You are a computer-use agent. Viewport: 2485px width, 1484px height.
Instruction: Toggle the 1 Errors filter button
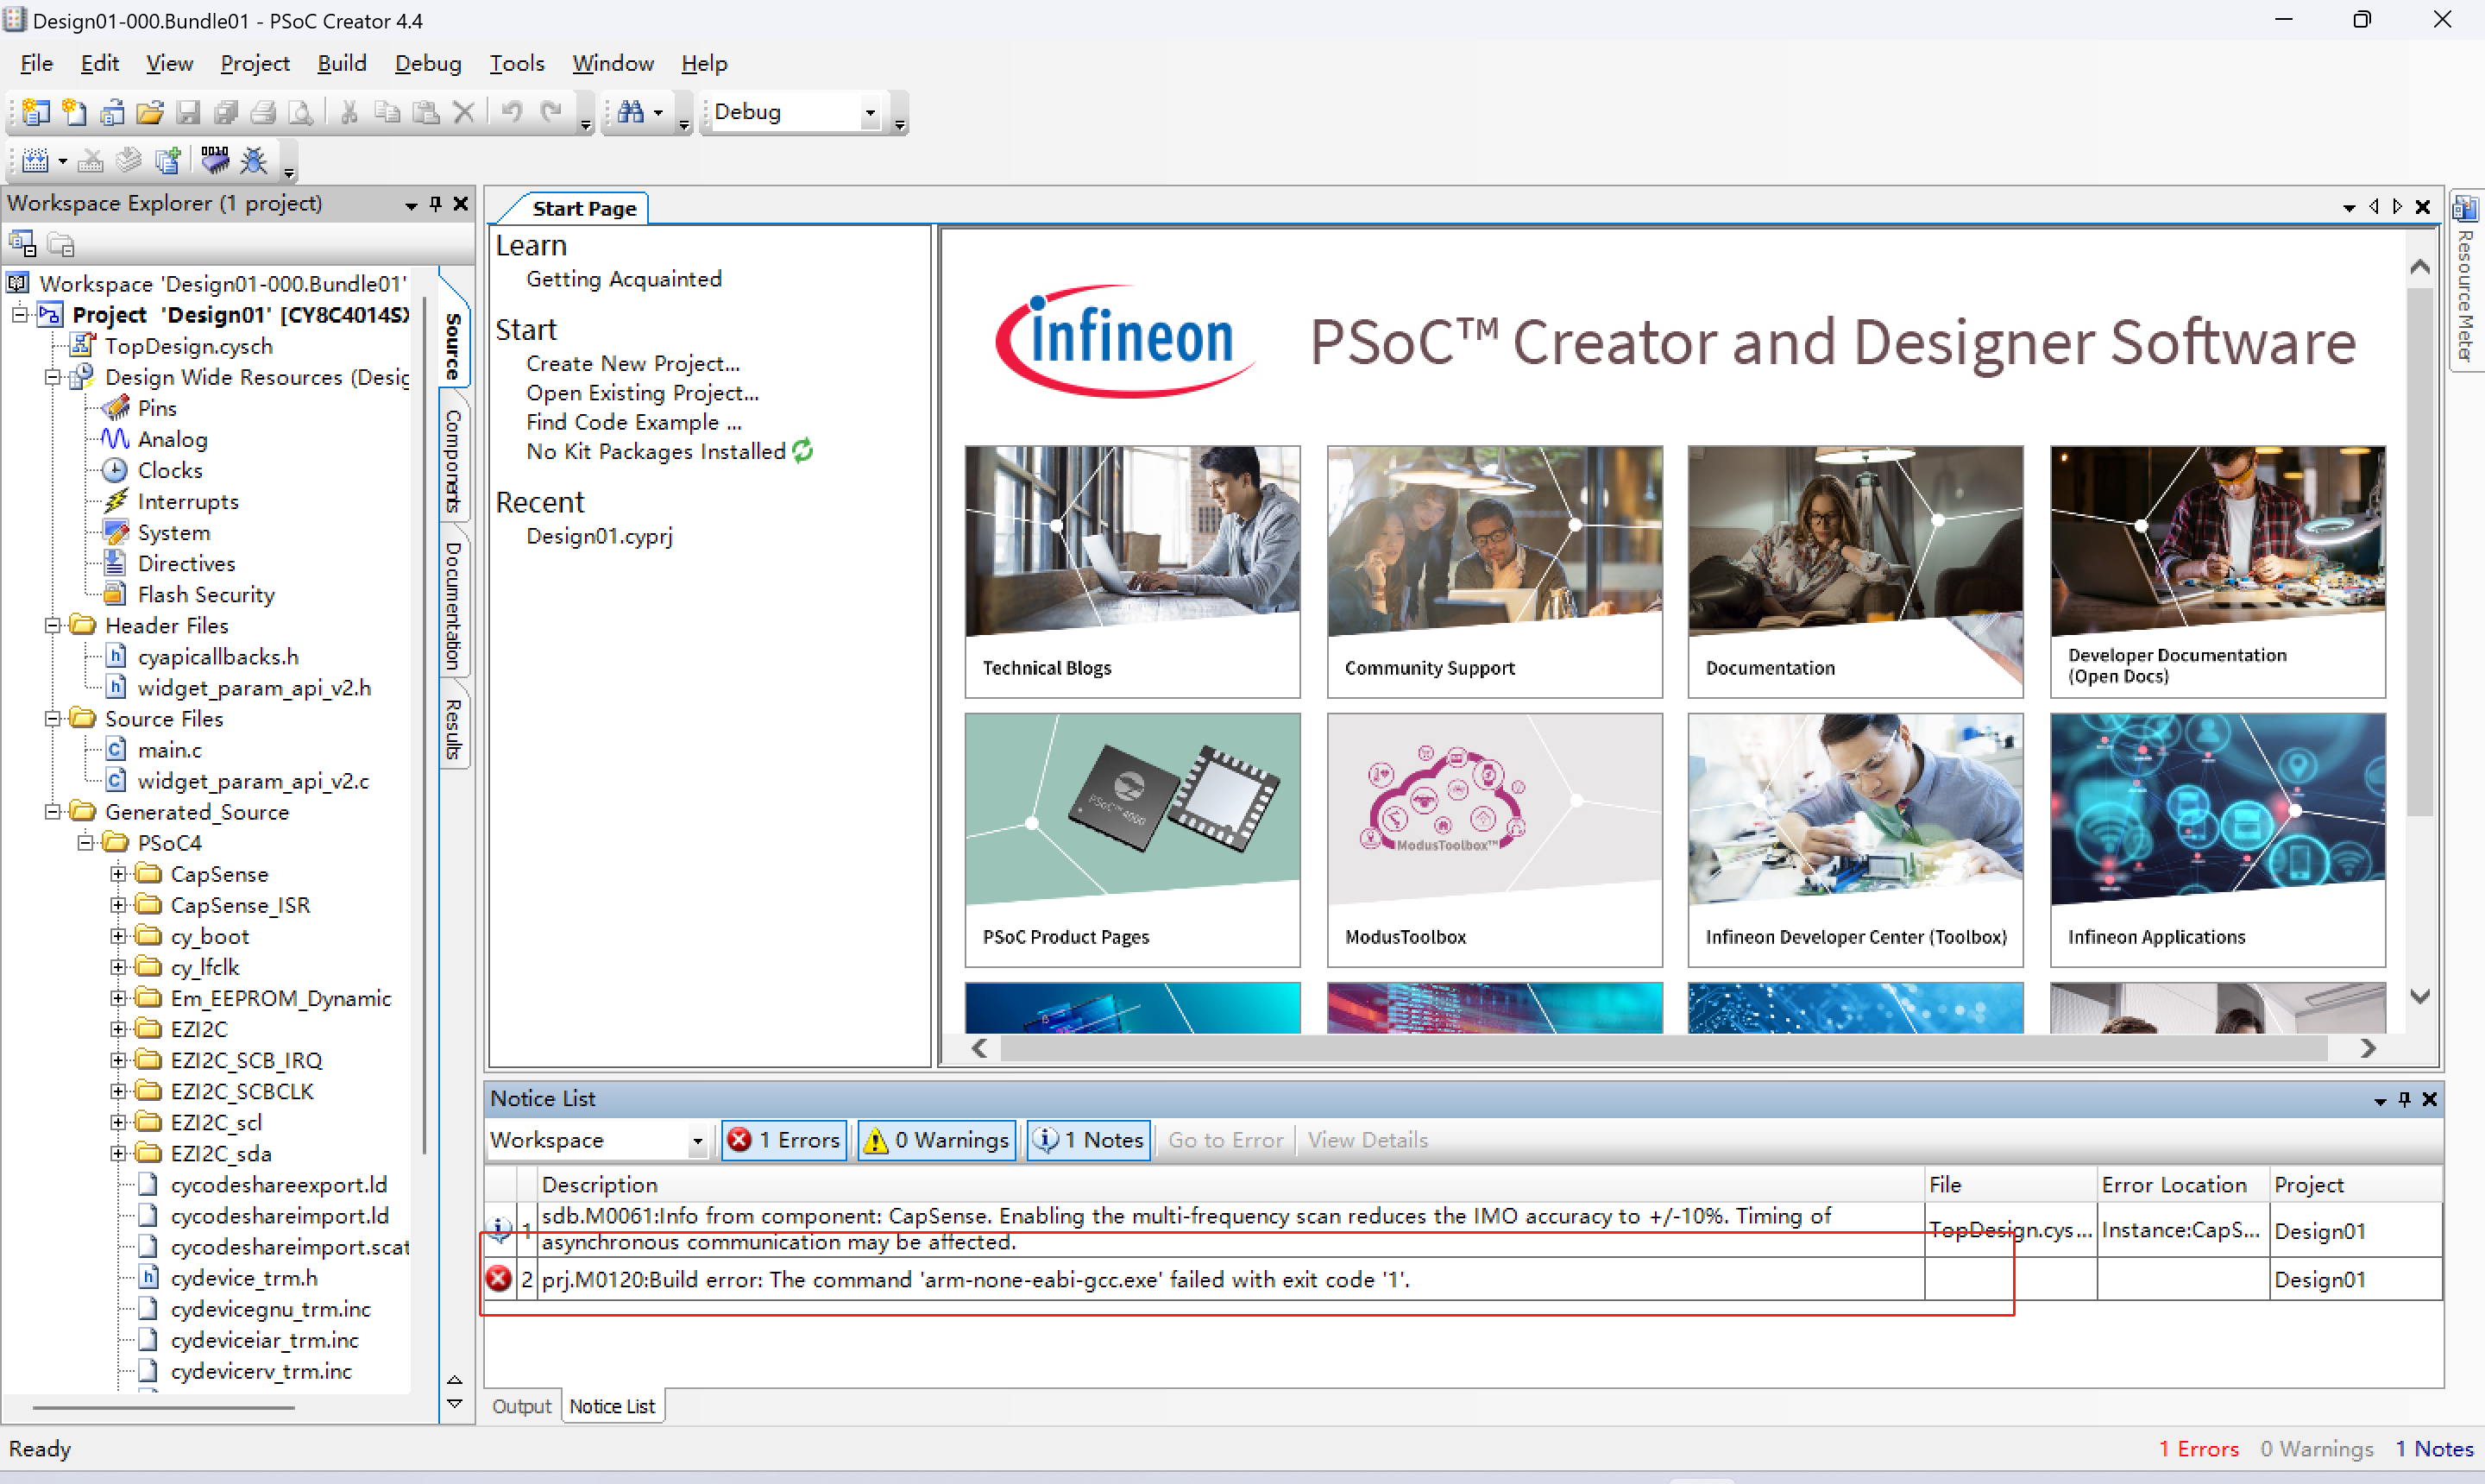click(x=784, y=1140)
